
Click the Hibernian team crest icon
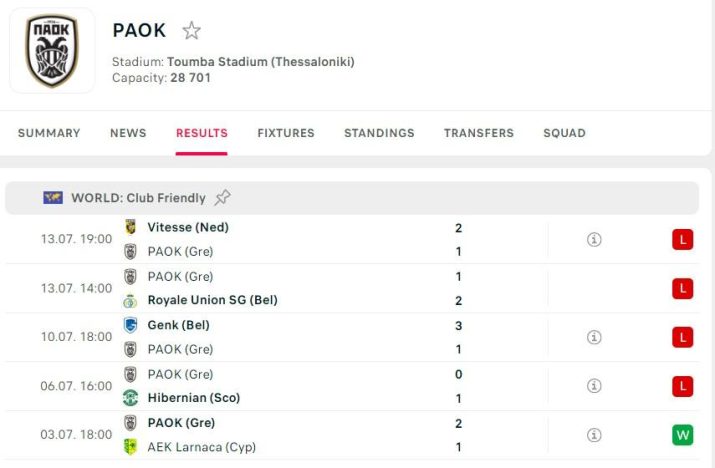130,398
